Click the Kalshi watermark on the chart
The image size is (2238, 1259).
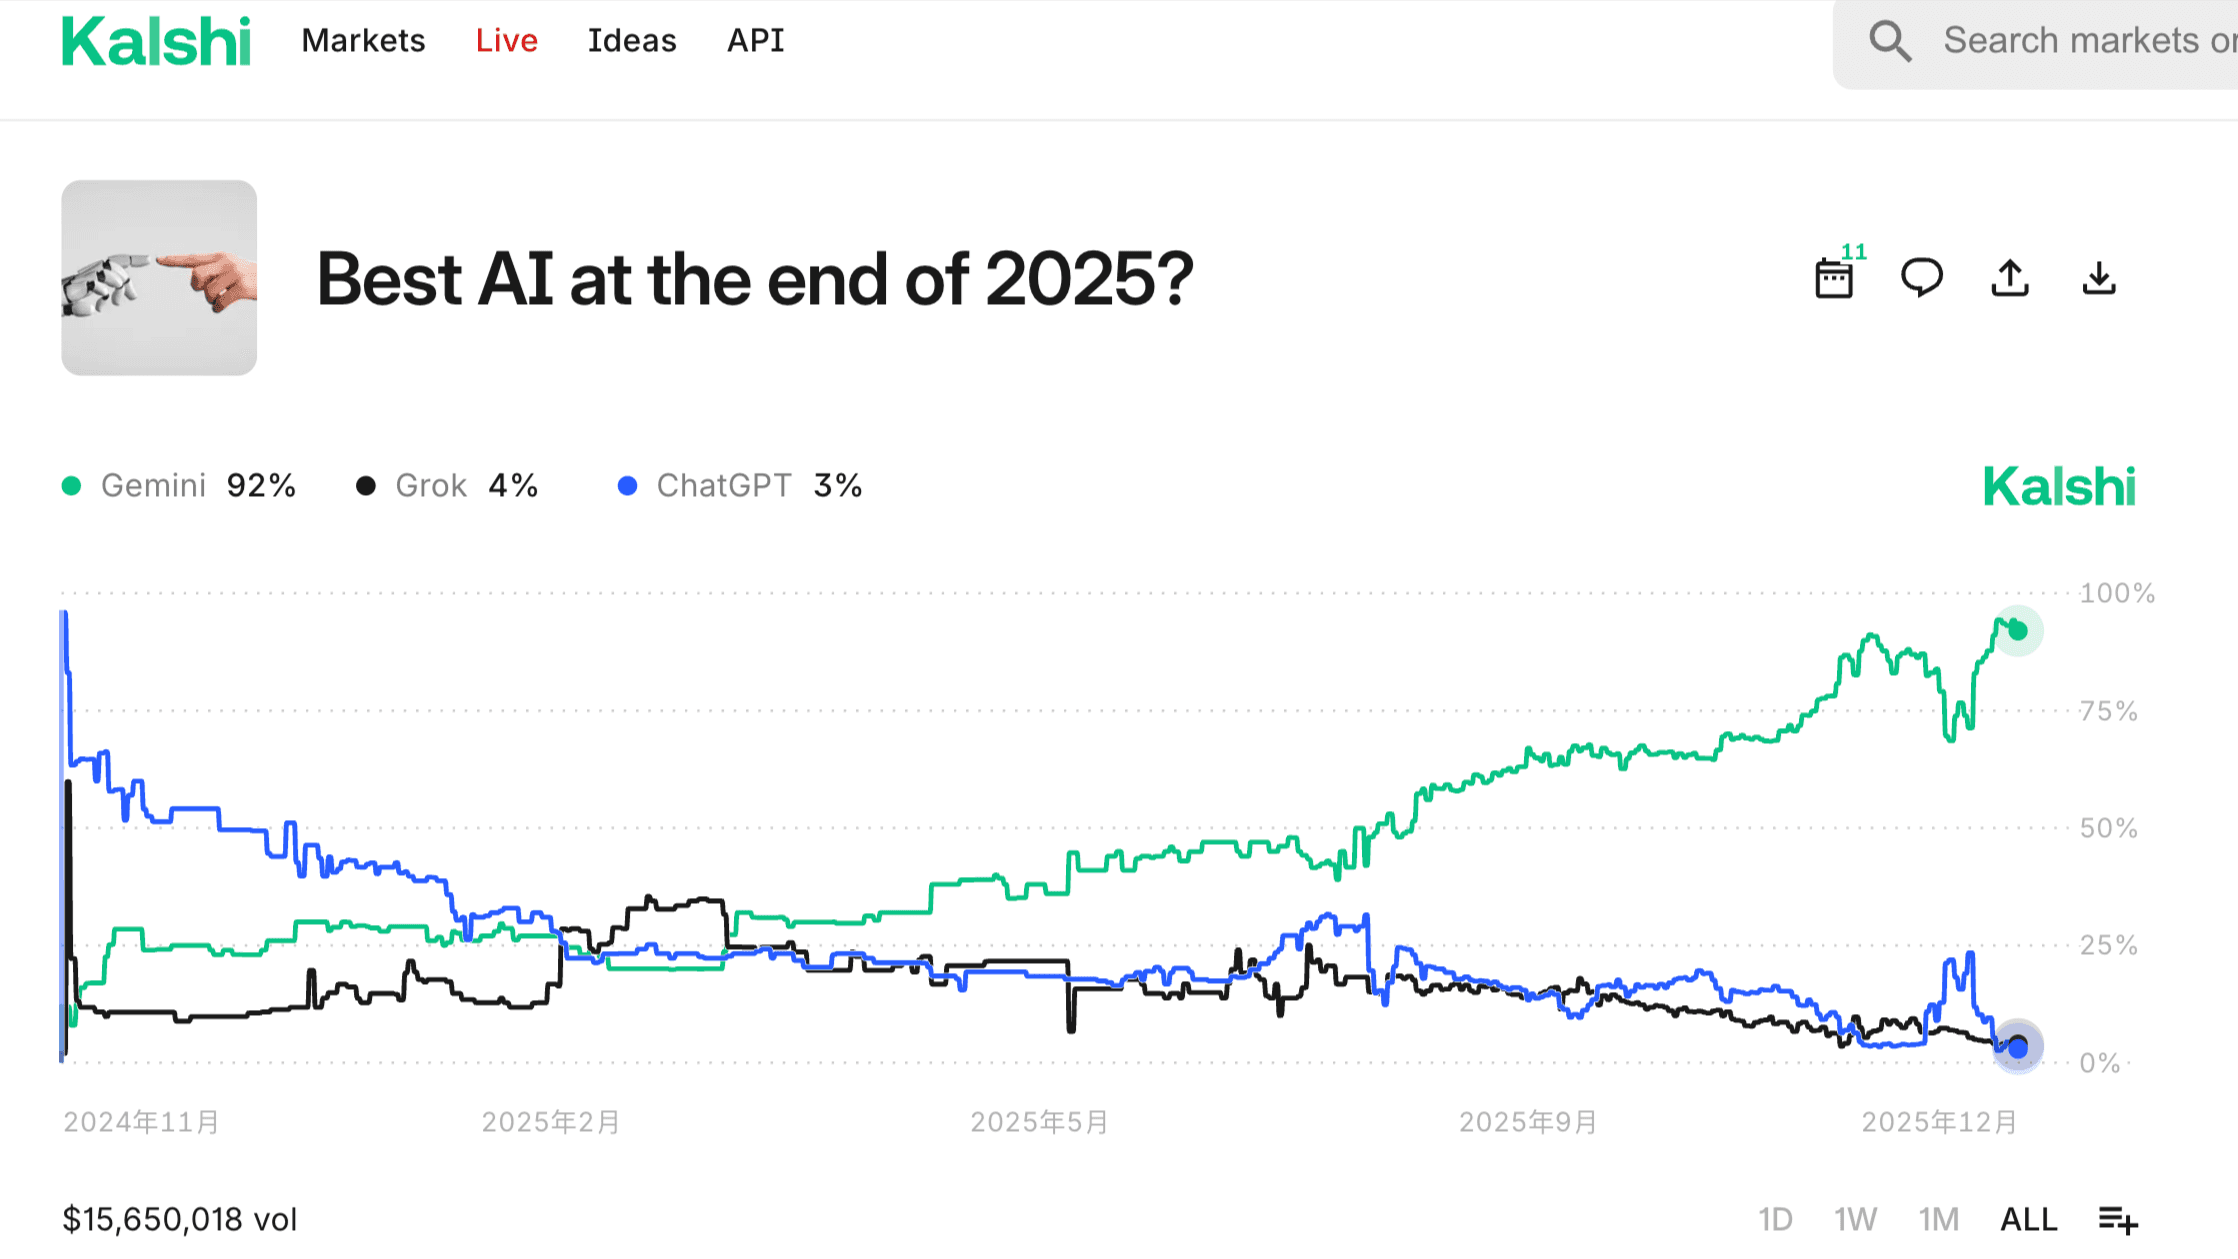click(2058, 486)
